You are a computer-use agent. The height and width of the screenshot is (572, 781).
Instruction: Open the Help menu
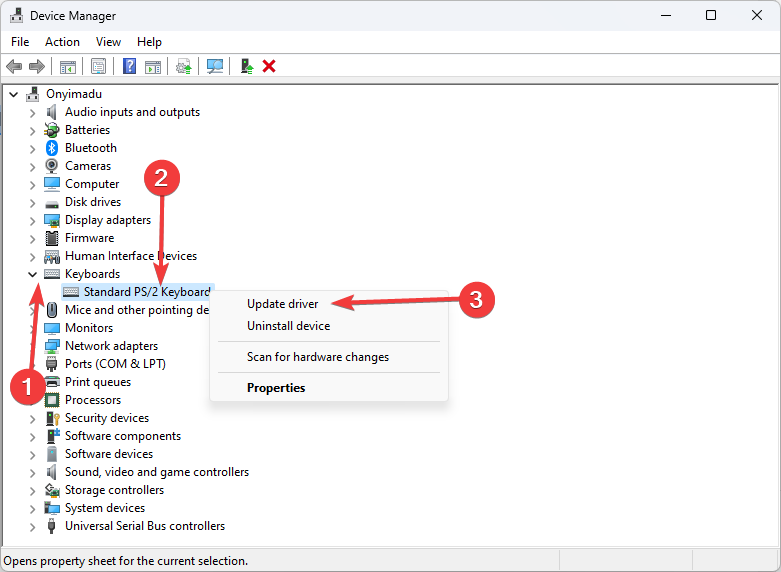149,42
